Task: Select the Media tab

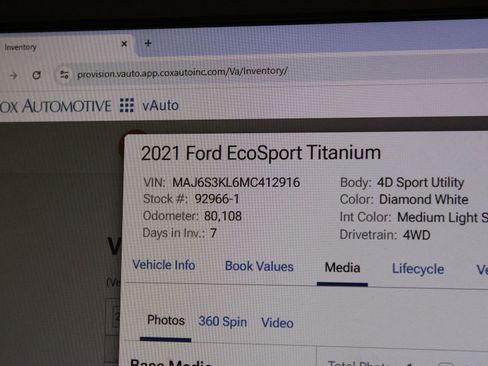Action: (x=342, y=268)
